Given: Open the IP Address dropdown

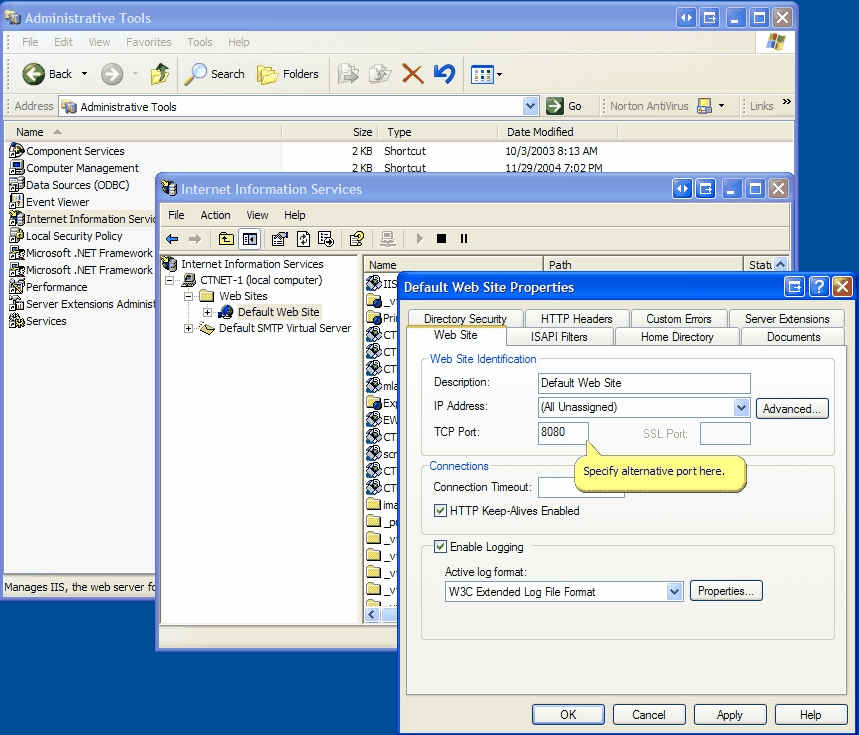Looking at the screenshot, I should tap(741, 408).
